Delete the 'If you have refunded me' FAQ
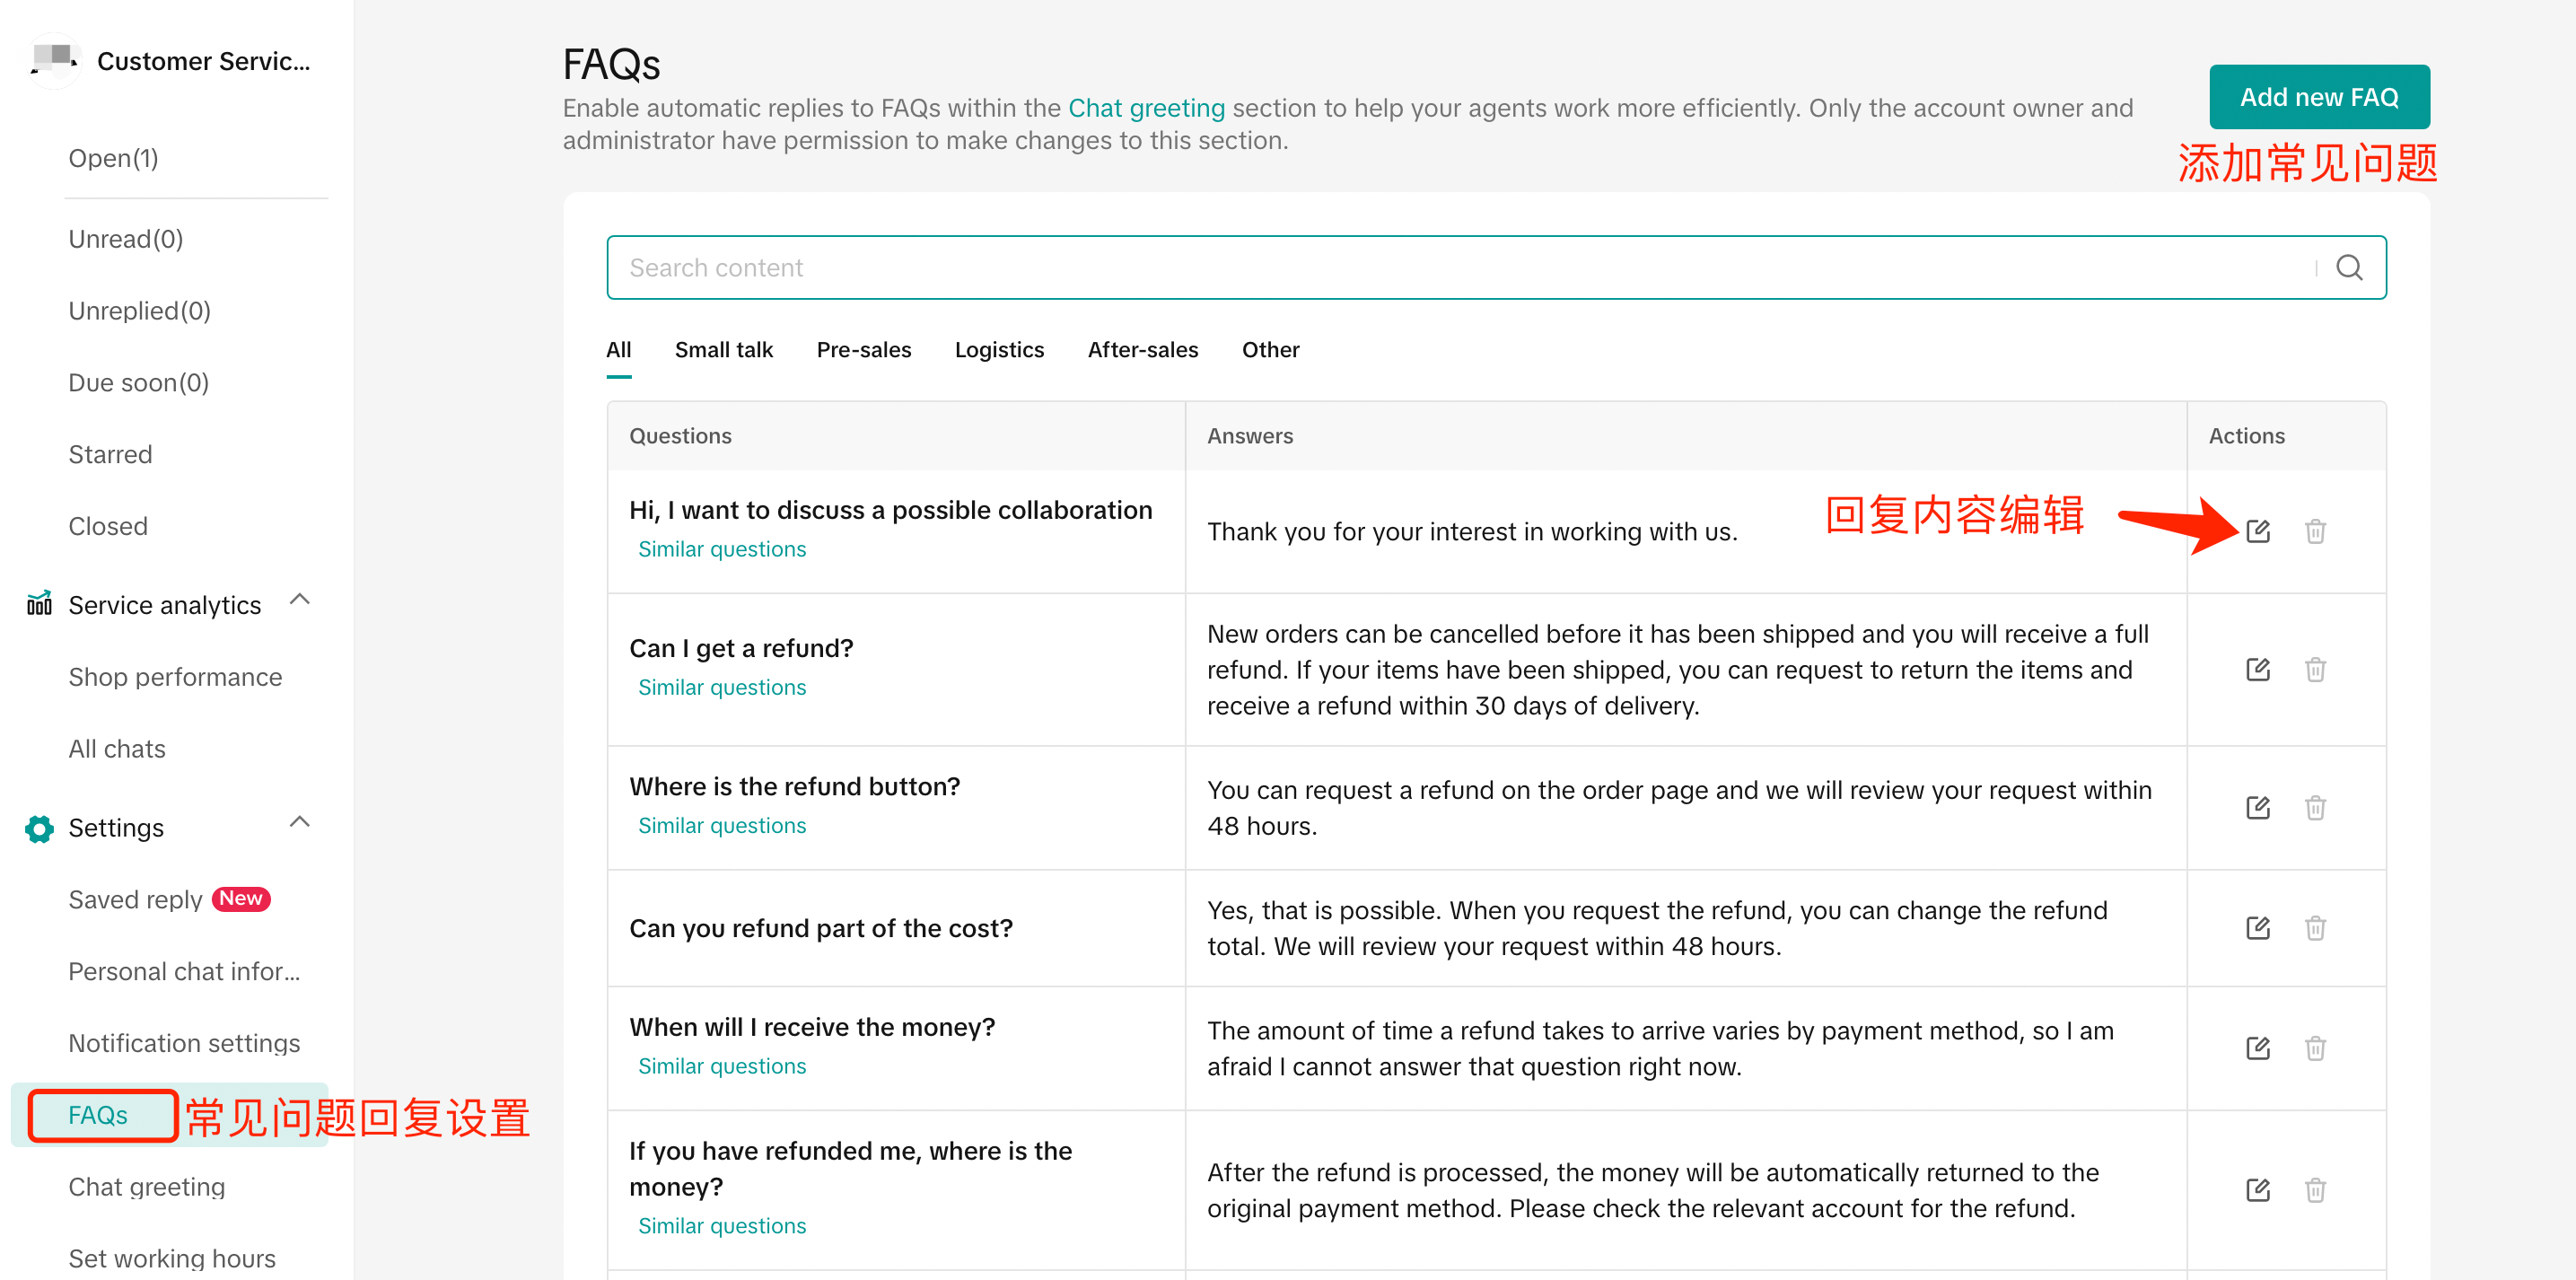The image size is (2576, 1280). 2314,1190
